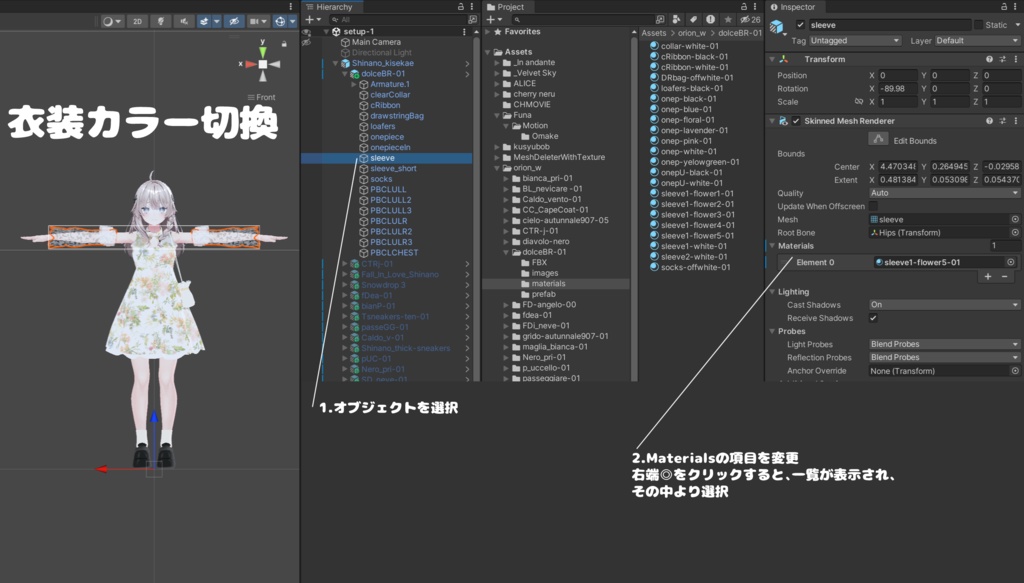This screenshot has height=583, width=1024.
Task: Open the Layer dropdown (Default)
Action: (x=977, y=40)
